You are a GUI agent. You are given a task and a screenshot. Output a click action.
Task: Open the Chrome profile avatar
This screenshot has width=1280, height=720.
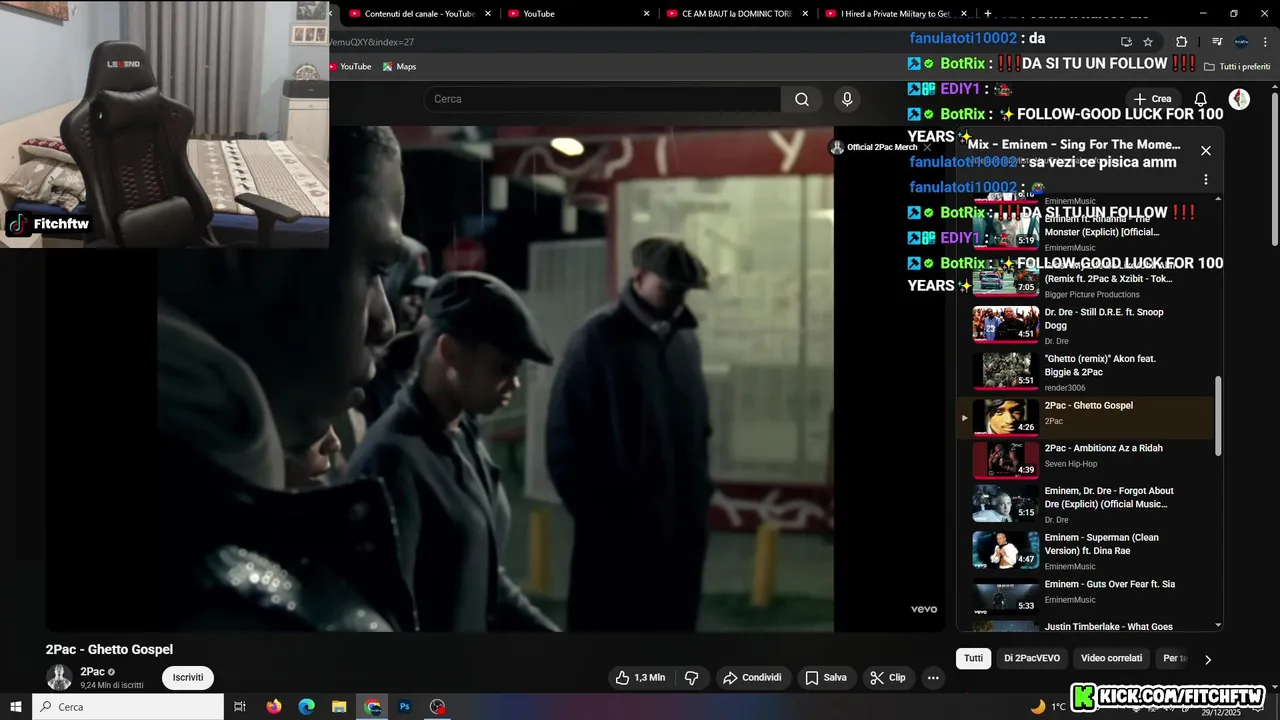pyautogui.click(x=1241, y=42)
